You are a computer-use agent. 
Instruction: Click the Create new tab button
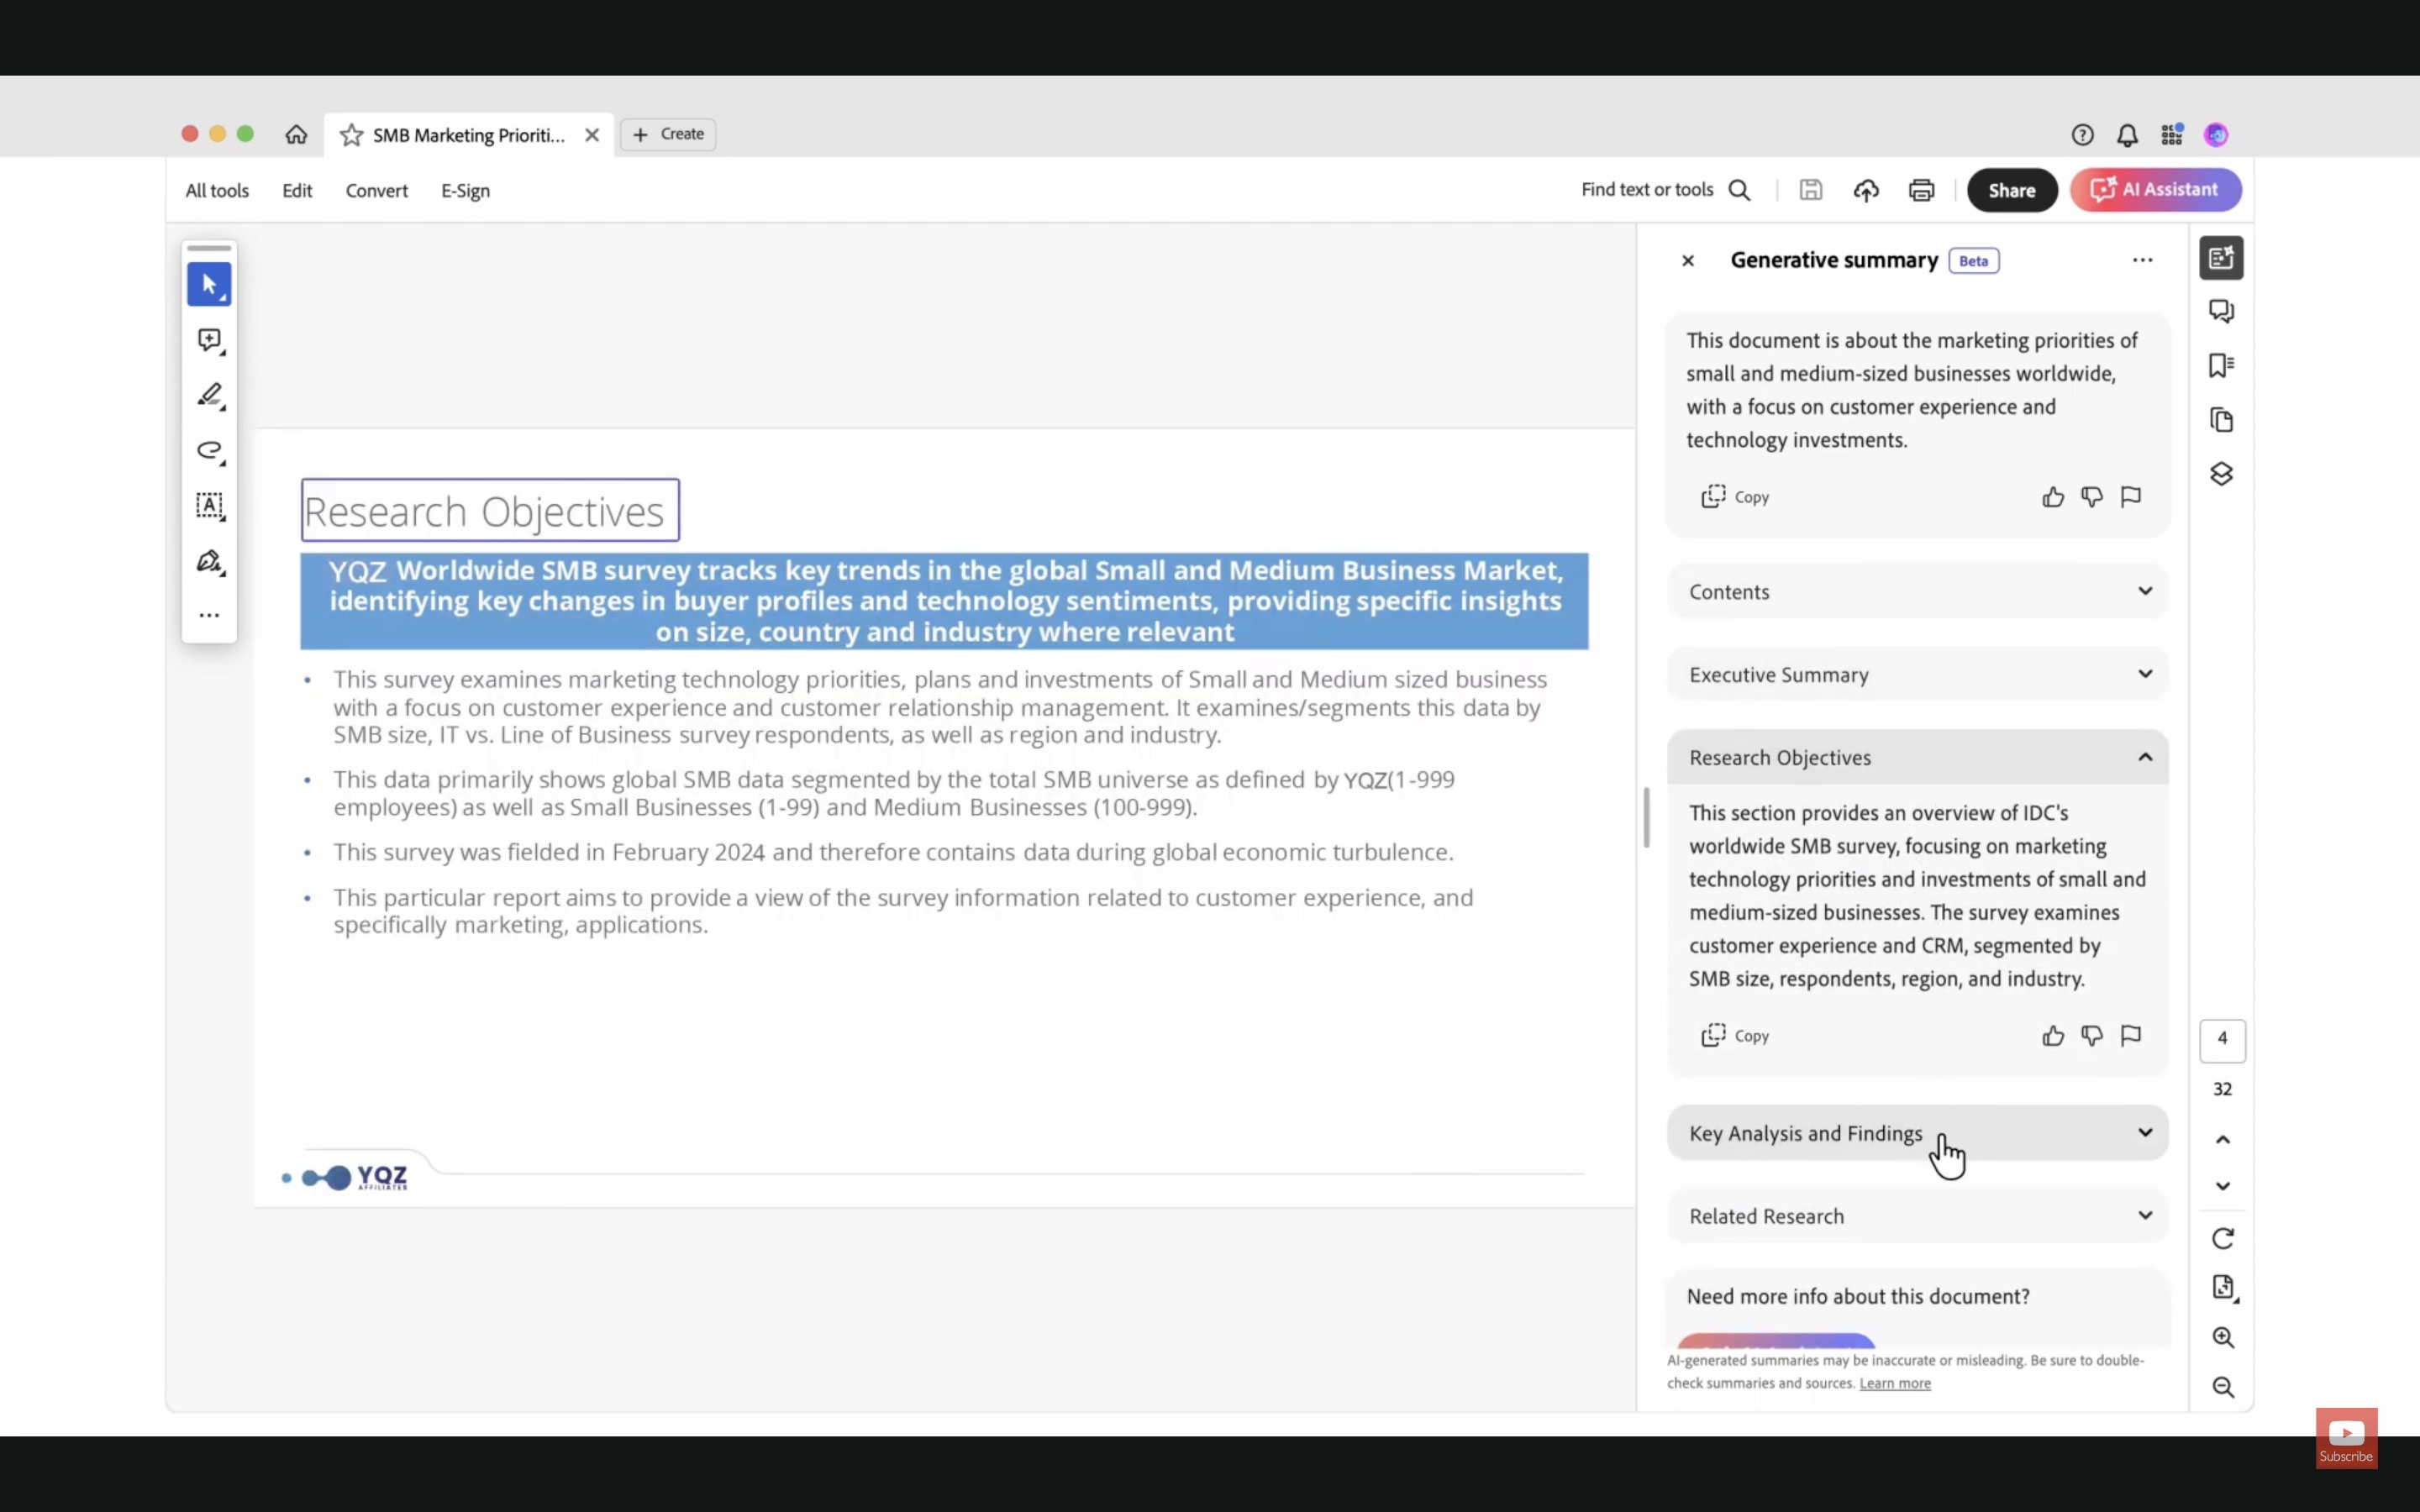(x=668, y=134)
